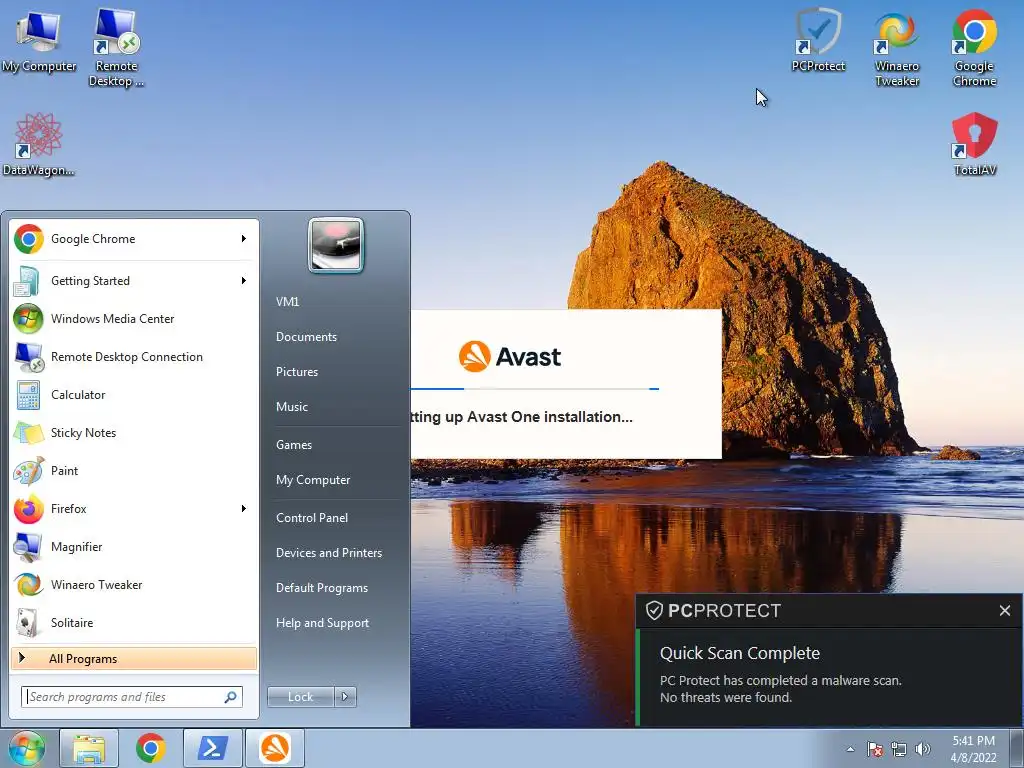The width and height of the screenshot is (1024, 768).
Task: Click the user account picture in Start menu
Action: [x=336, y=245]
